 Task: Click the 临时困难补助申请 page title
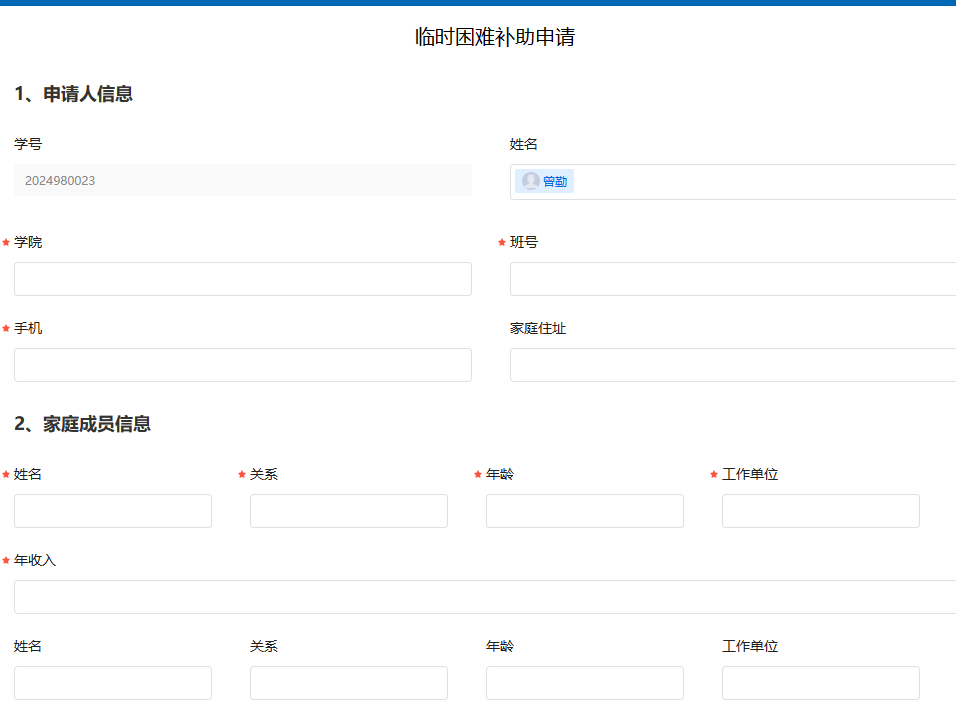point(494,37)
